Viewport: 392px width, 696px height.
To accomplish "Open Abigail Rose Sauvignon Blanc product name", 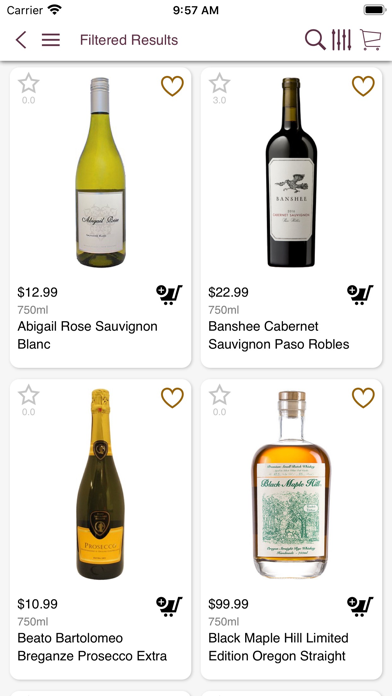I will [87, 335].
